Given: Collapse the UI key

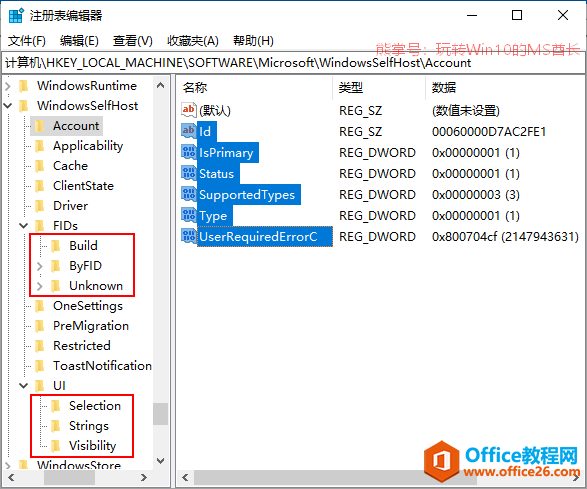Looking at the screenshot, I should coord(24,386).
